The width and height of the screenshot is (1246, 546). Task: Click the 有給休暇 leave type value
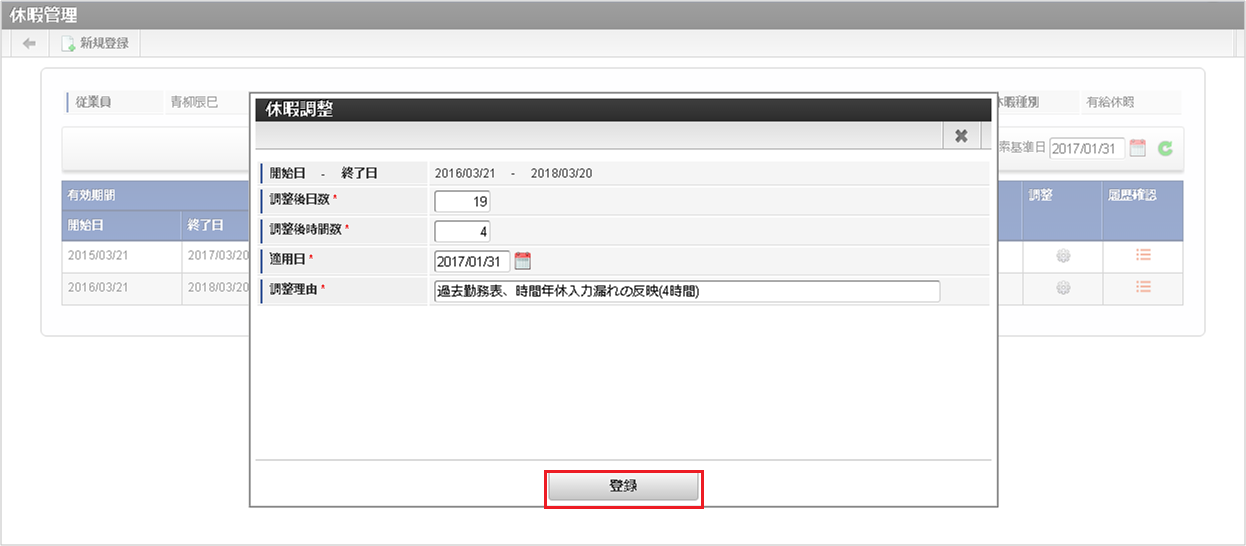click(x=1110, y=102)
